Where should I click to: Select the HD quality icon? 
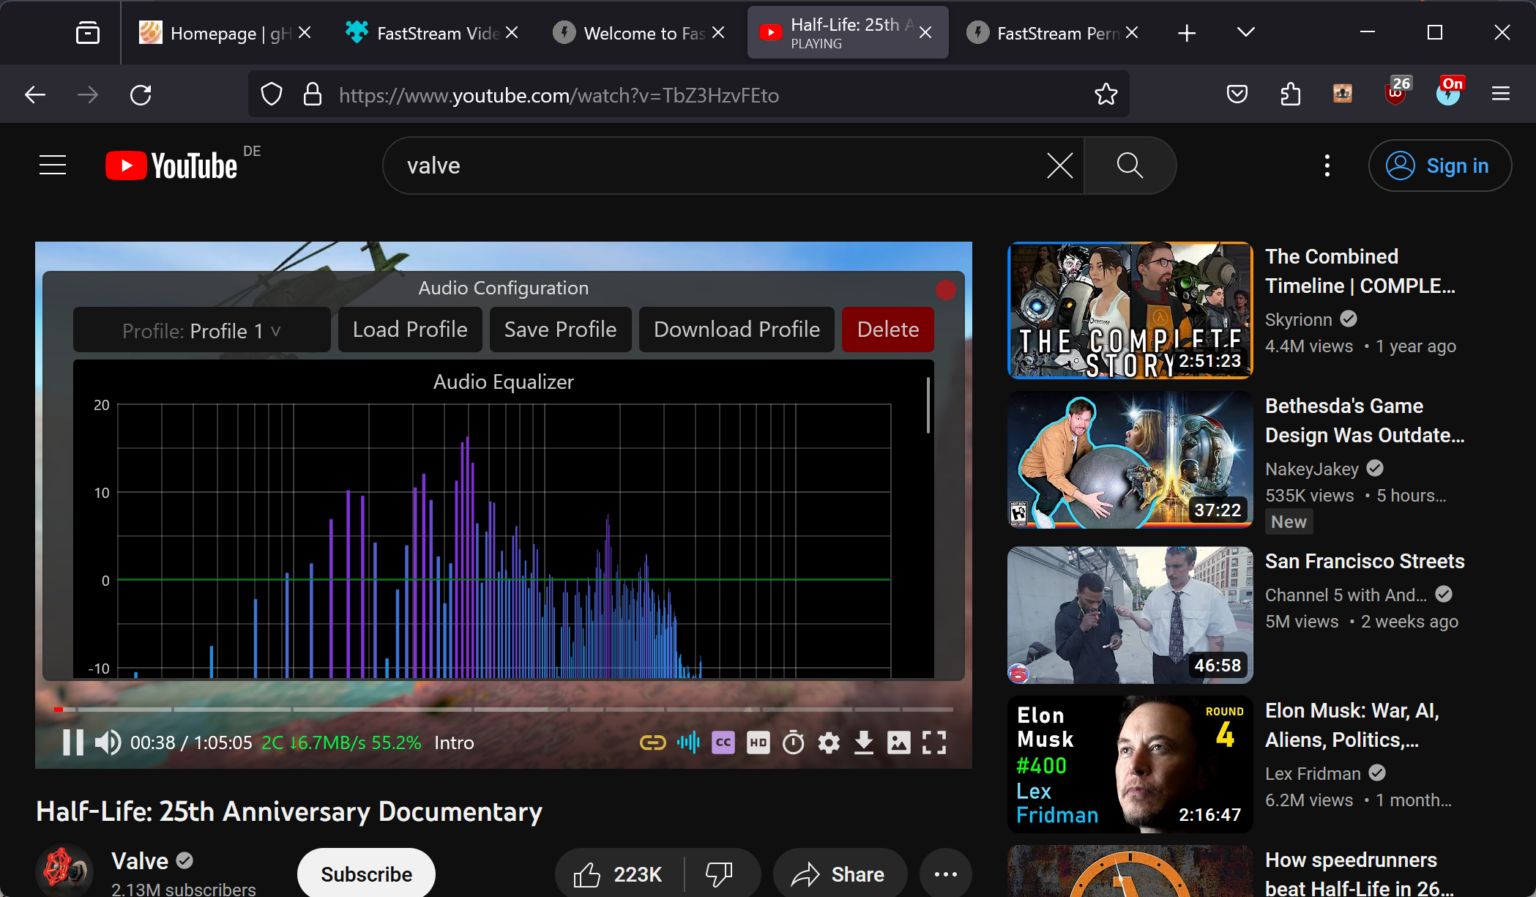click(758, 742)
